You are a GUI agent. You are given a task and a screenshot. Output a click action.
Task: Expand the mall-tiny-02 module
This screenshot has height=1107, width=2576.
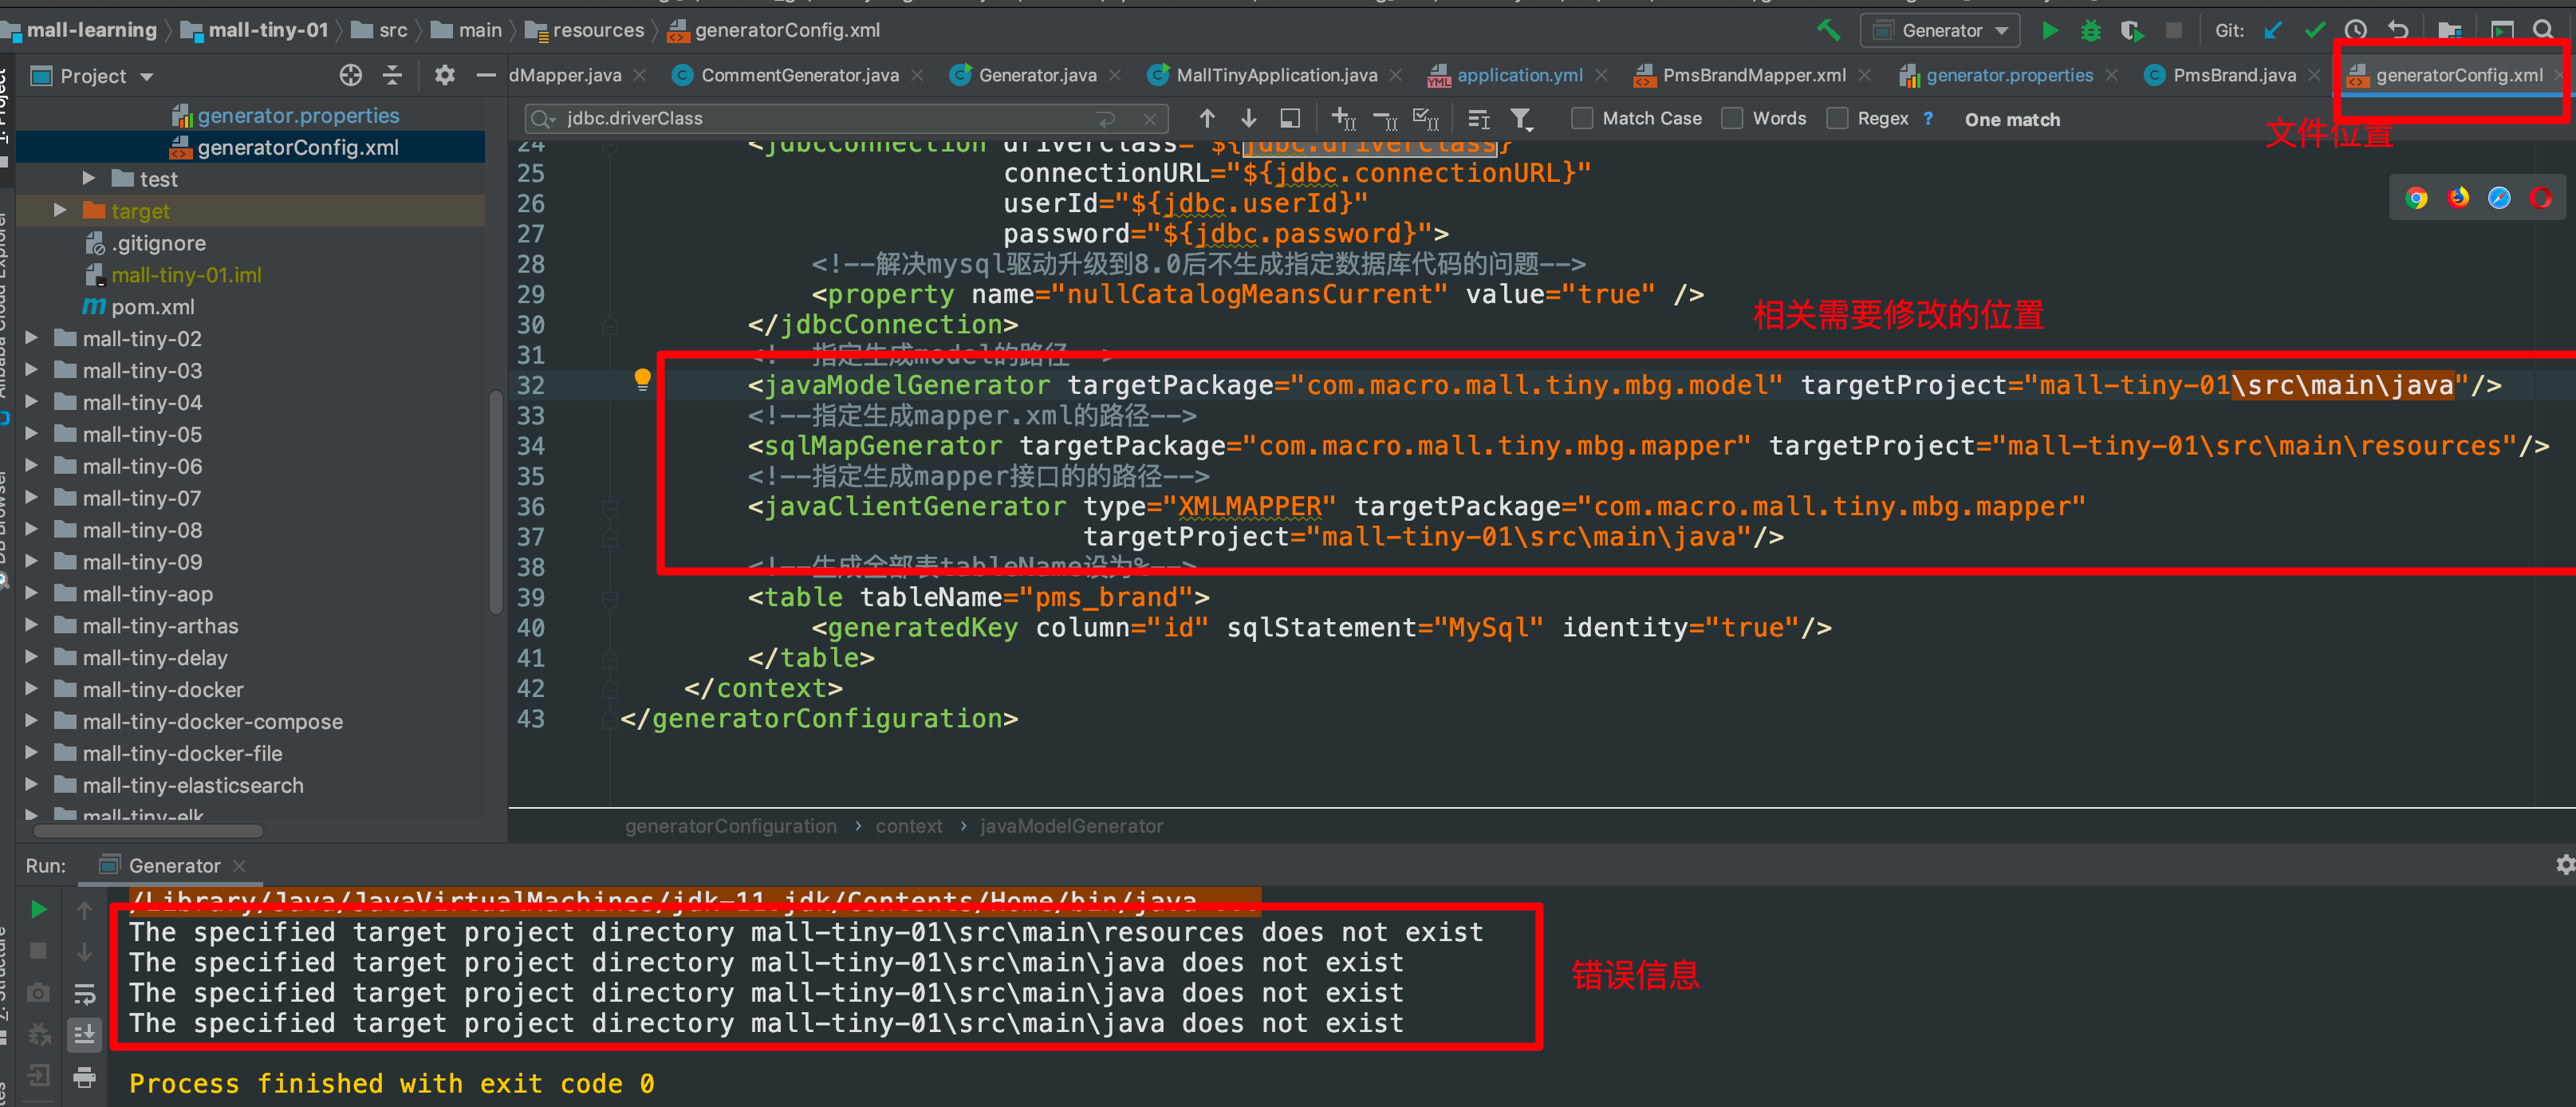31,338
